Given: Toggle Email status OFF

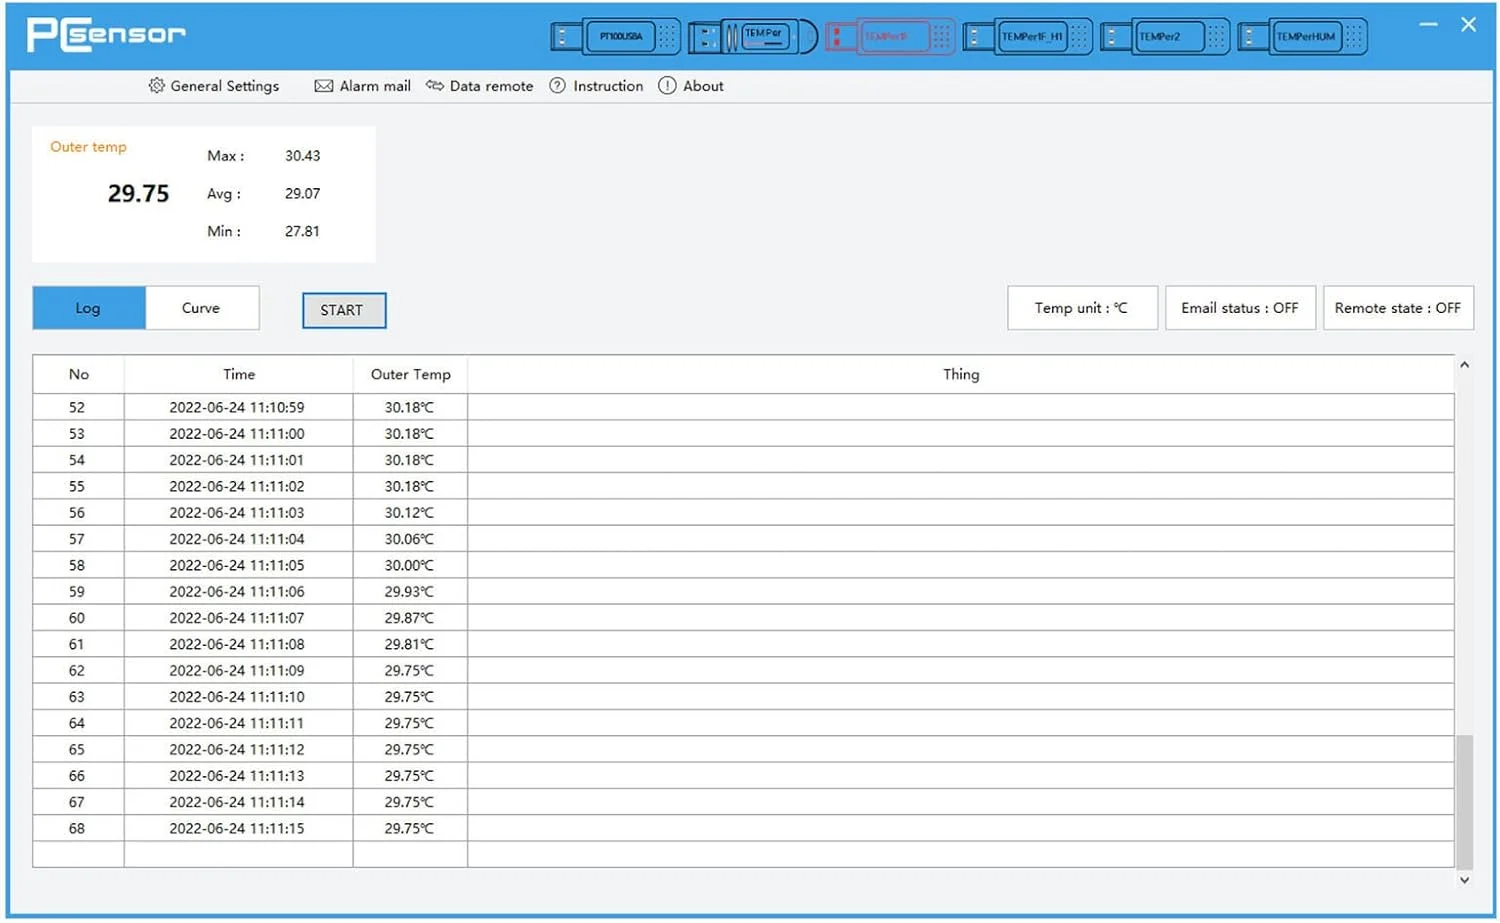Looking at the screenshot, I should point(1240,308).
